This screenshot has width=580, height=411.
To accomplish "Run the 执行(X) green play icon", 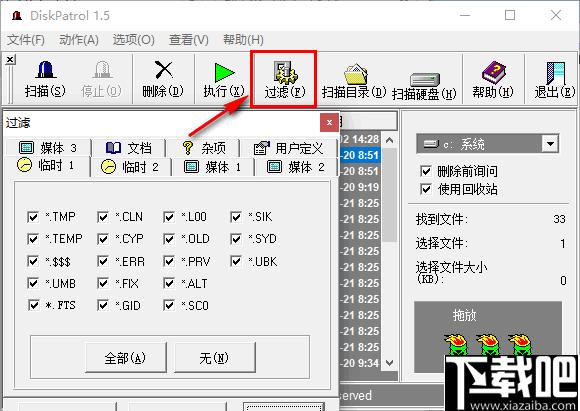I will click(224, 79).
